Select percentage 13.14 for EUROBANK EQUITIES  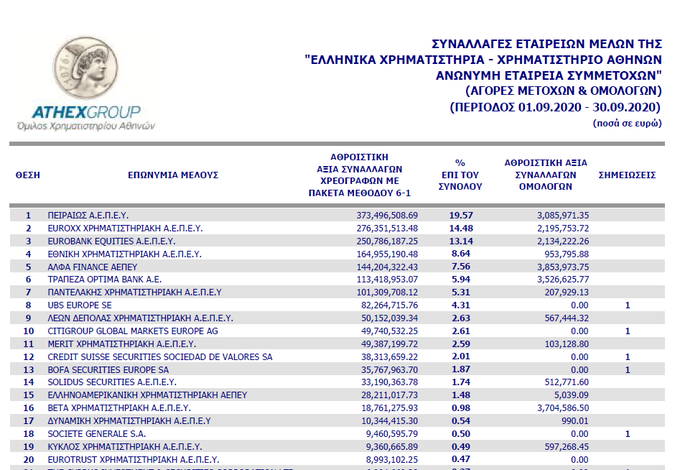[461, 242]
